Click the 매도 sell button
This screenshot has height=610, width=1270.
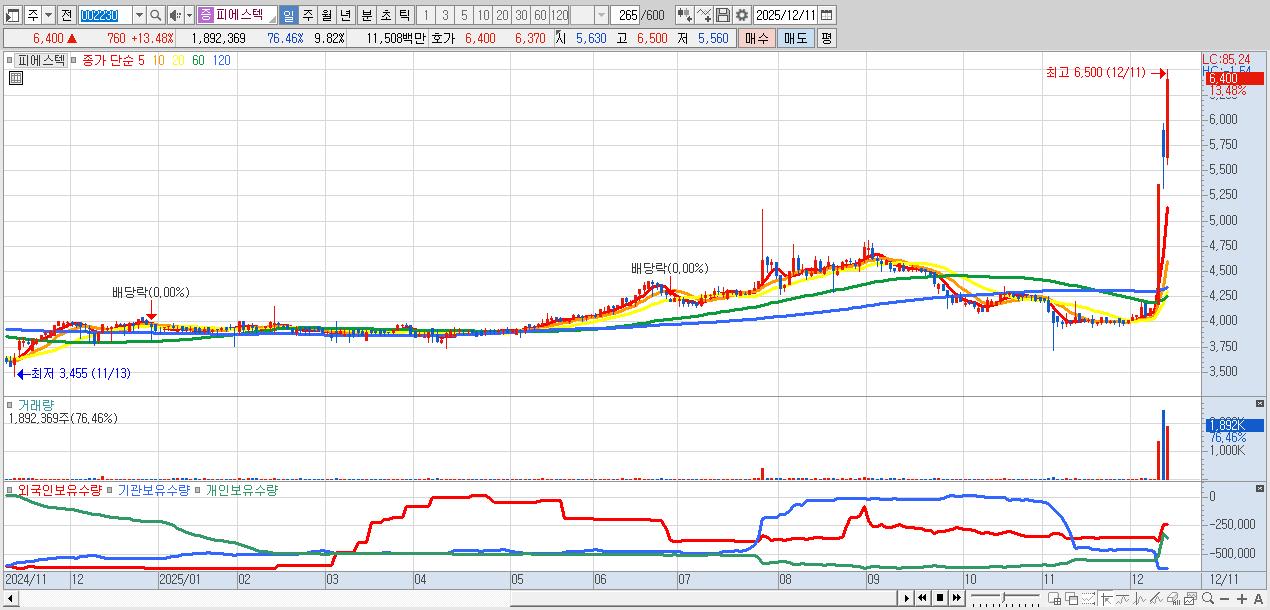[x=795, y=38]
